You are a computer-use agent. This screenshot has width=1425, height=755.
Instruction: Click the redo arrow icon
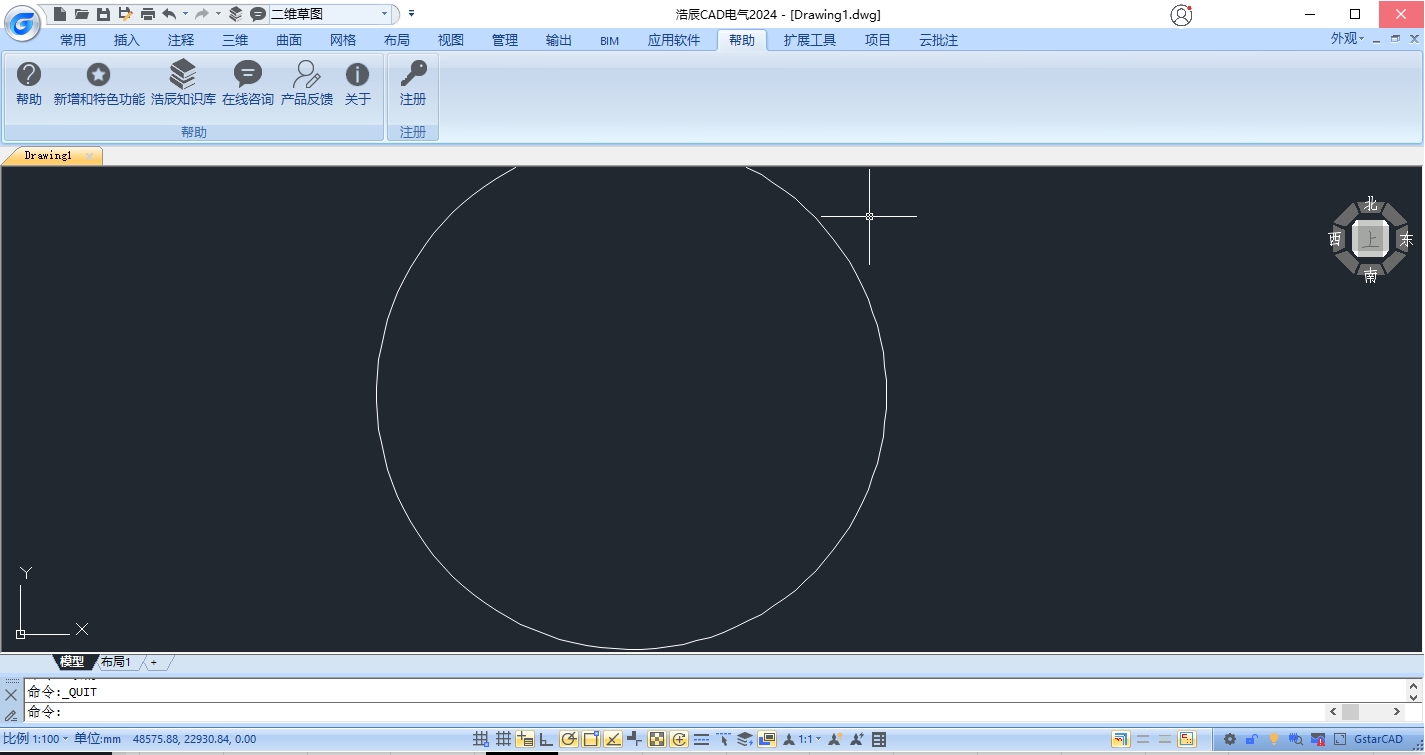[x=202, y=14]
